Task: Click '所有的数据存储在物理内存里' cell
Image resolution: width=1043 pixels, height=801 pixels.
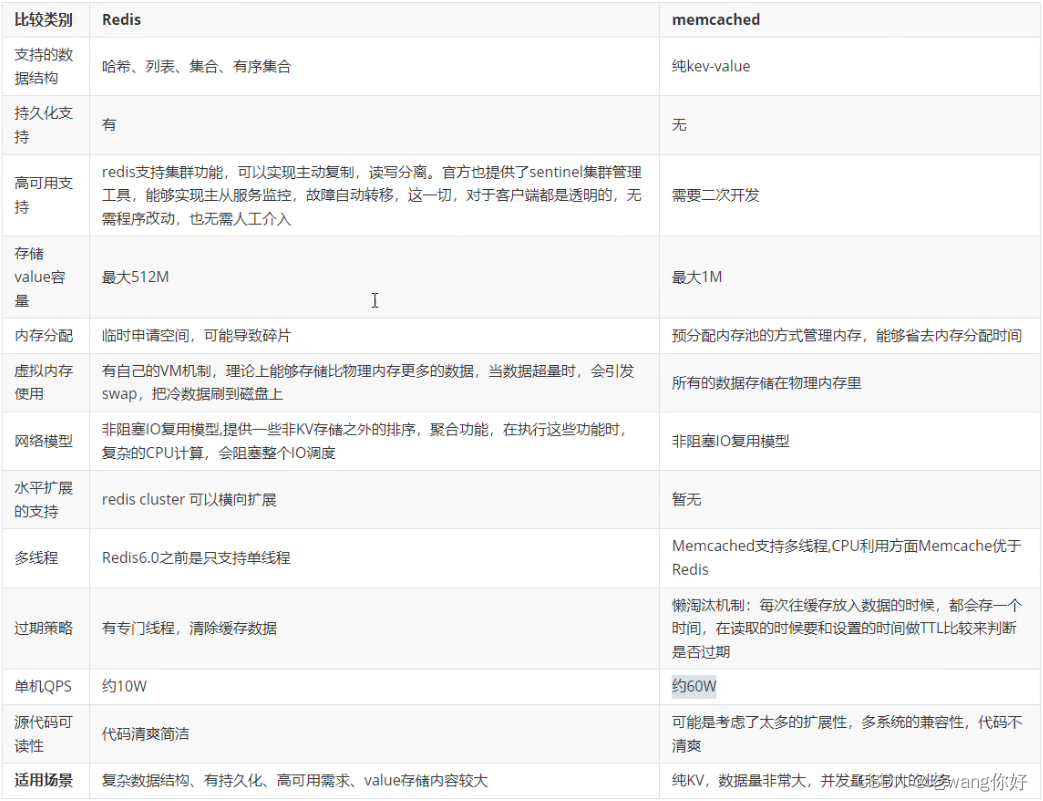Action: pyautogui.click(x=766, y=383)
